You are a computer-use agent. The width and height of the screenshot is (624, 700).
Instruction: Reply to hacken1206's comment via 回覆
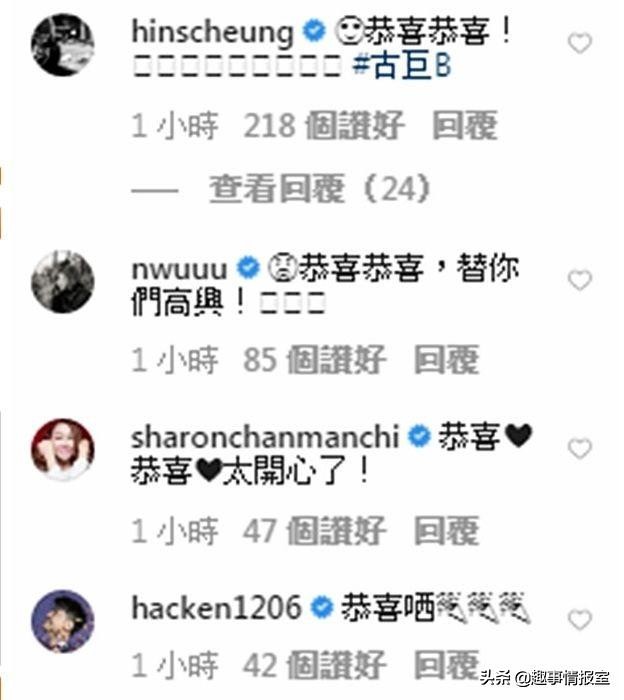tap(446, 665)
